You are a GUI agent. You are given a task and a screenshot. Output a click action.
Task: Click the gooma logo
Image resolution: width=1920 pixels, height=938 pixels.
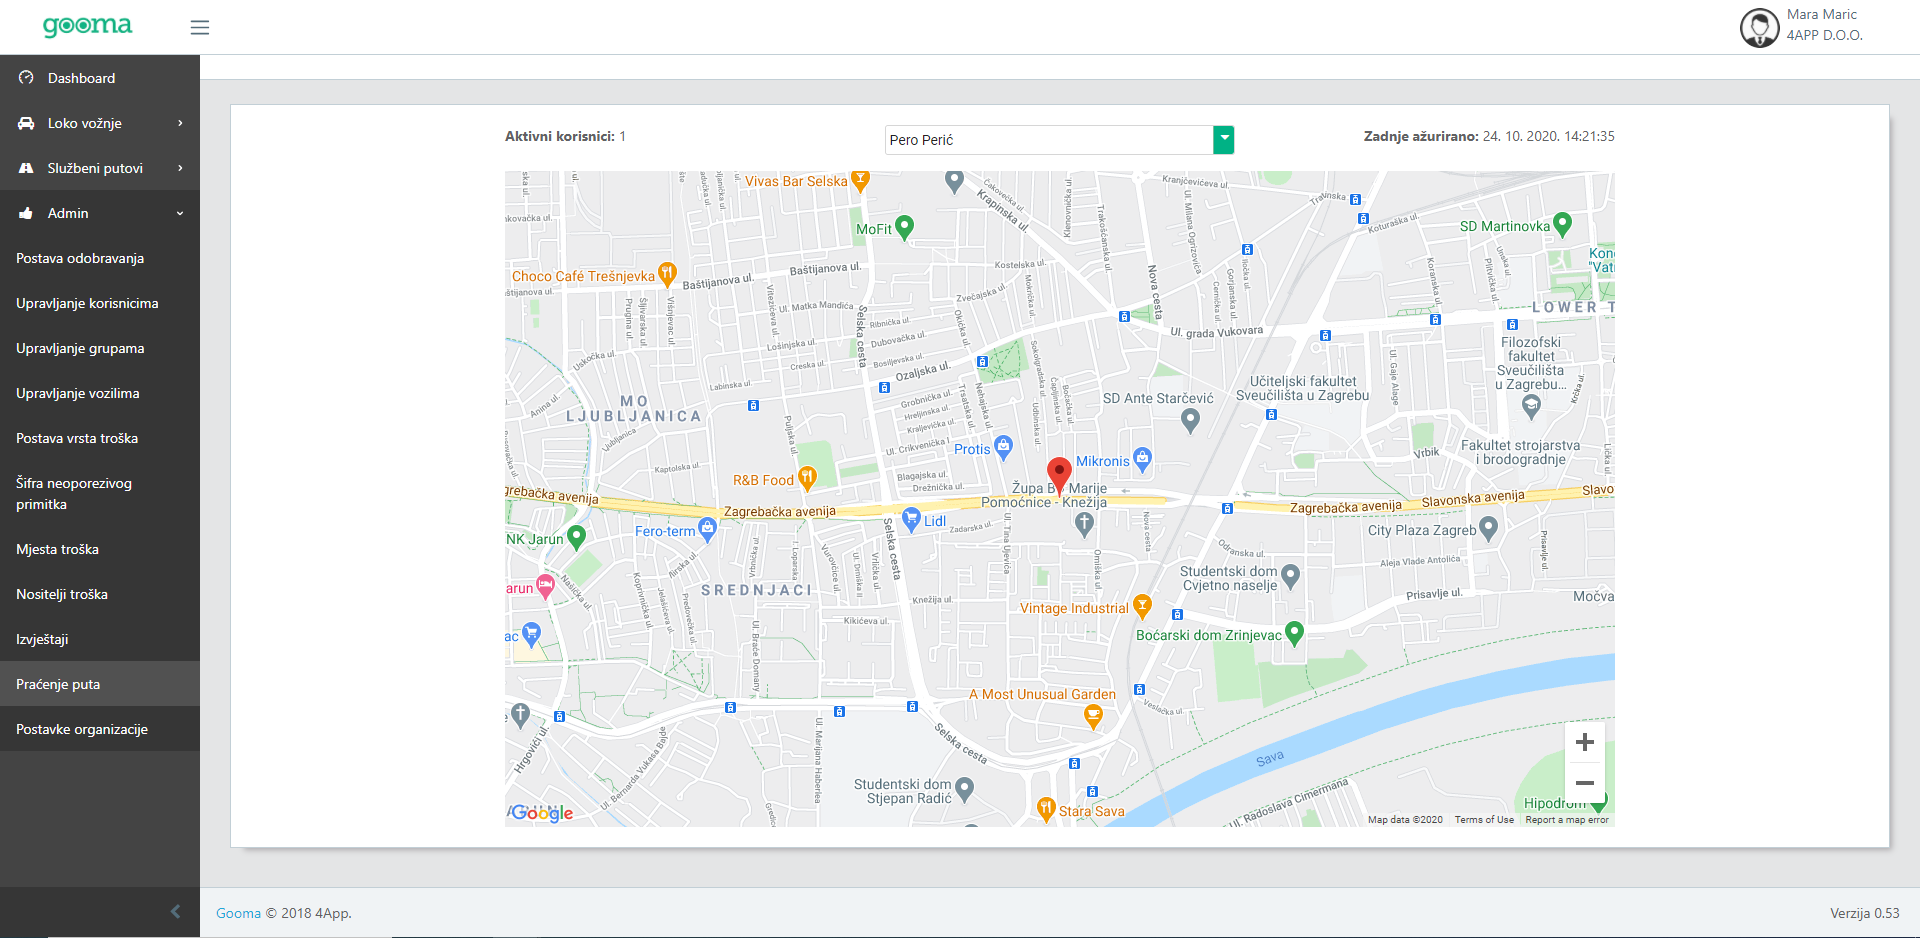click(87, 26)
